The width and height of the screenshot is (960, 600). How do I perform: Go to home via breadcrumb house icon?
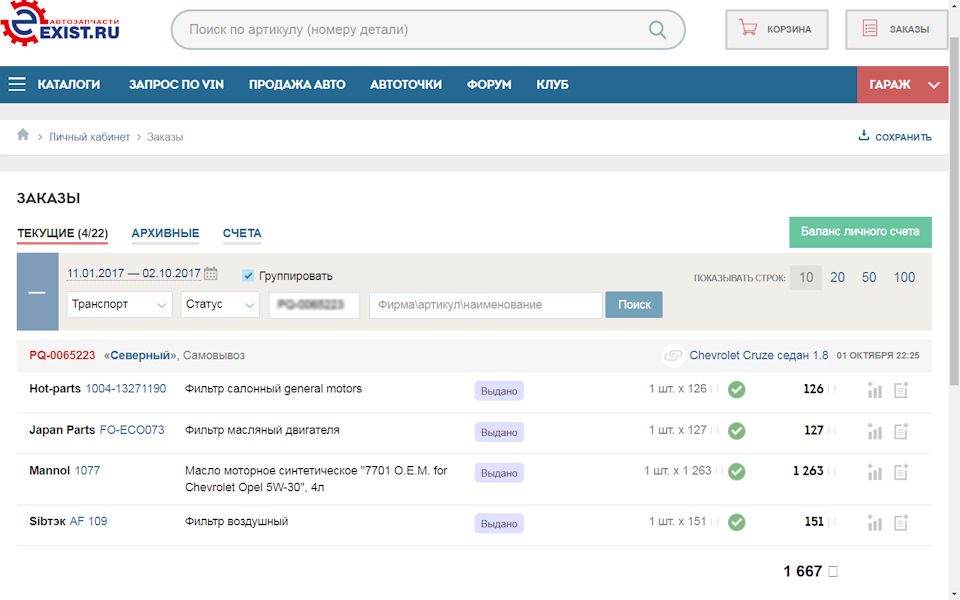click(23, 135)
